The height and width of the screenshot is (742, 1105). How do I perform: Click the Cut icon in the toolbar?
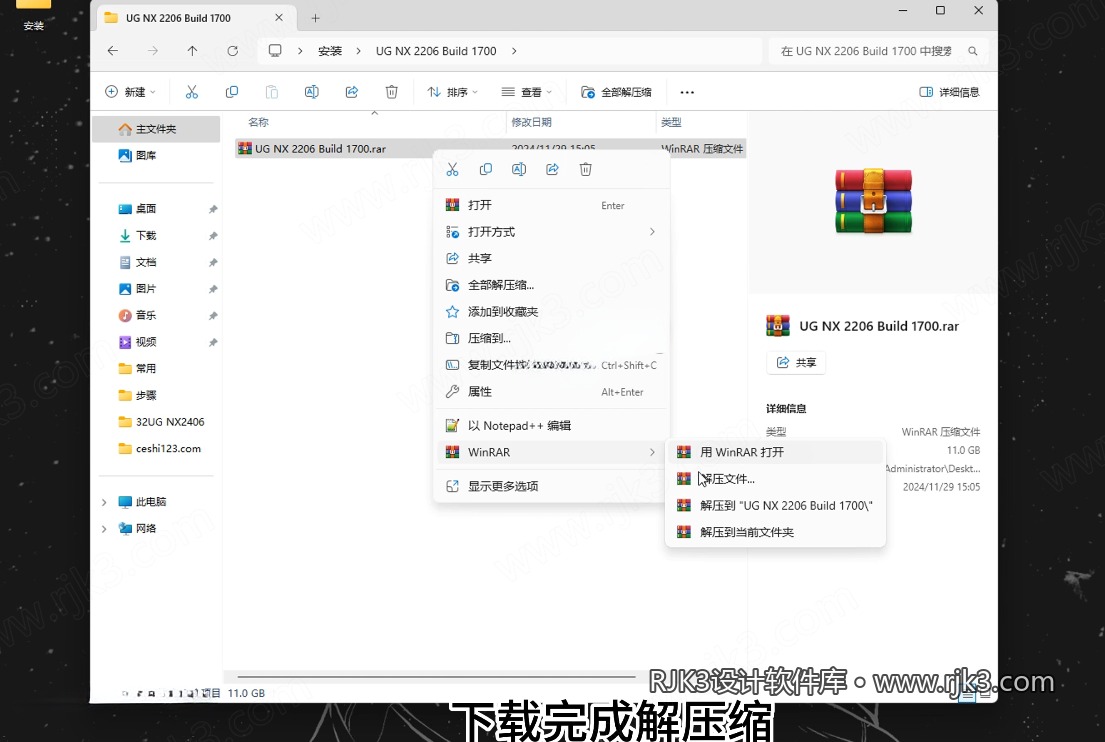[x=192, y=92]
